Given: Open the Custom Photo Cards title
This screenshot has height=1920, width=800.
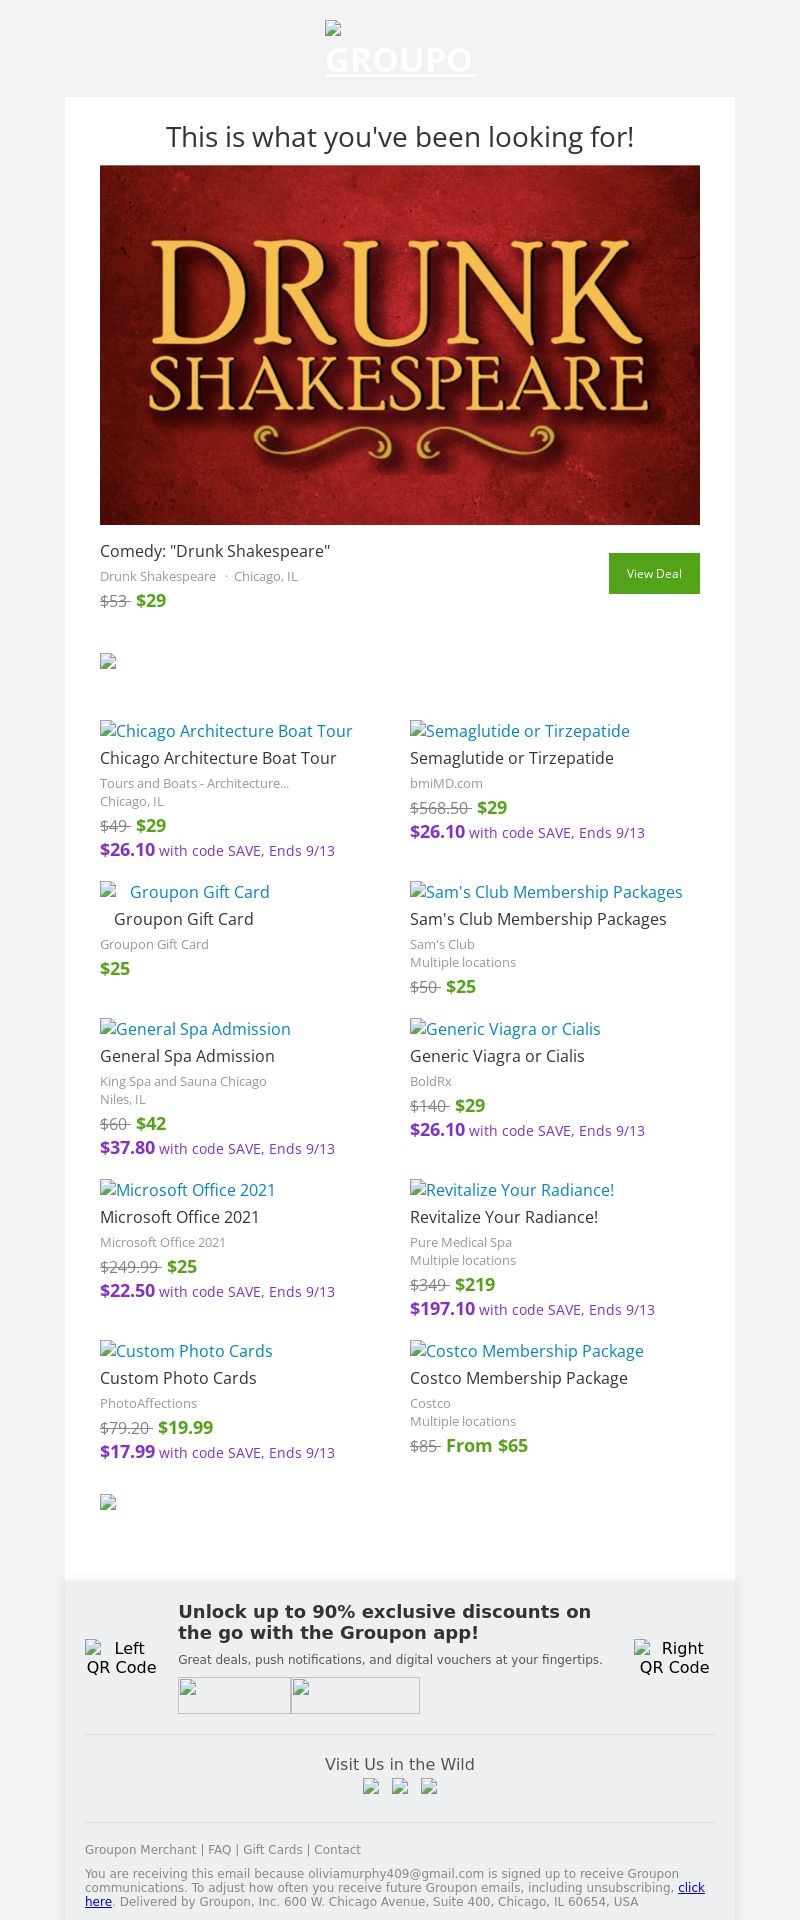Looking at the screenshot, I should [178, 1378].
